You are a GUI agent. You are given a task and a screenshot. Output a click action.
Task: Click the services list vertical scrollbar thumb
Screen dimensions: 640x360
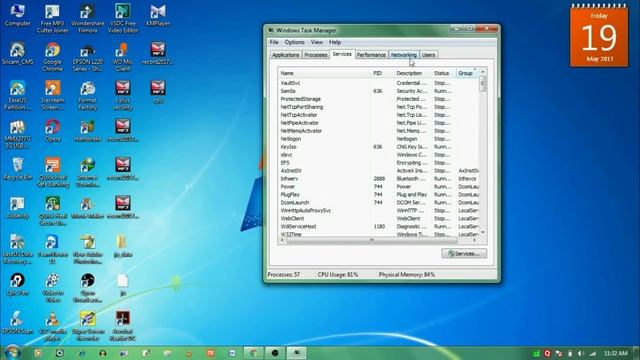click(483, 84)
